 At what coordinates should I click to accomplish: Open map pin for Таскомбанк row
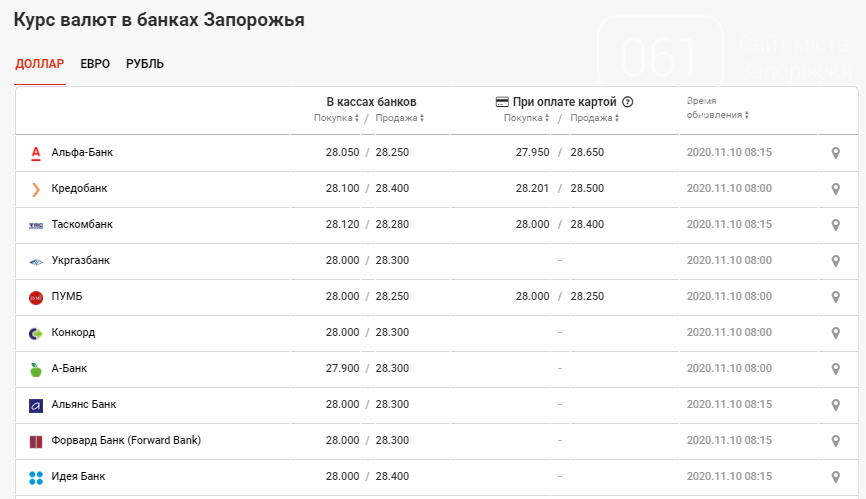click(836, 225)
